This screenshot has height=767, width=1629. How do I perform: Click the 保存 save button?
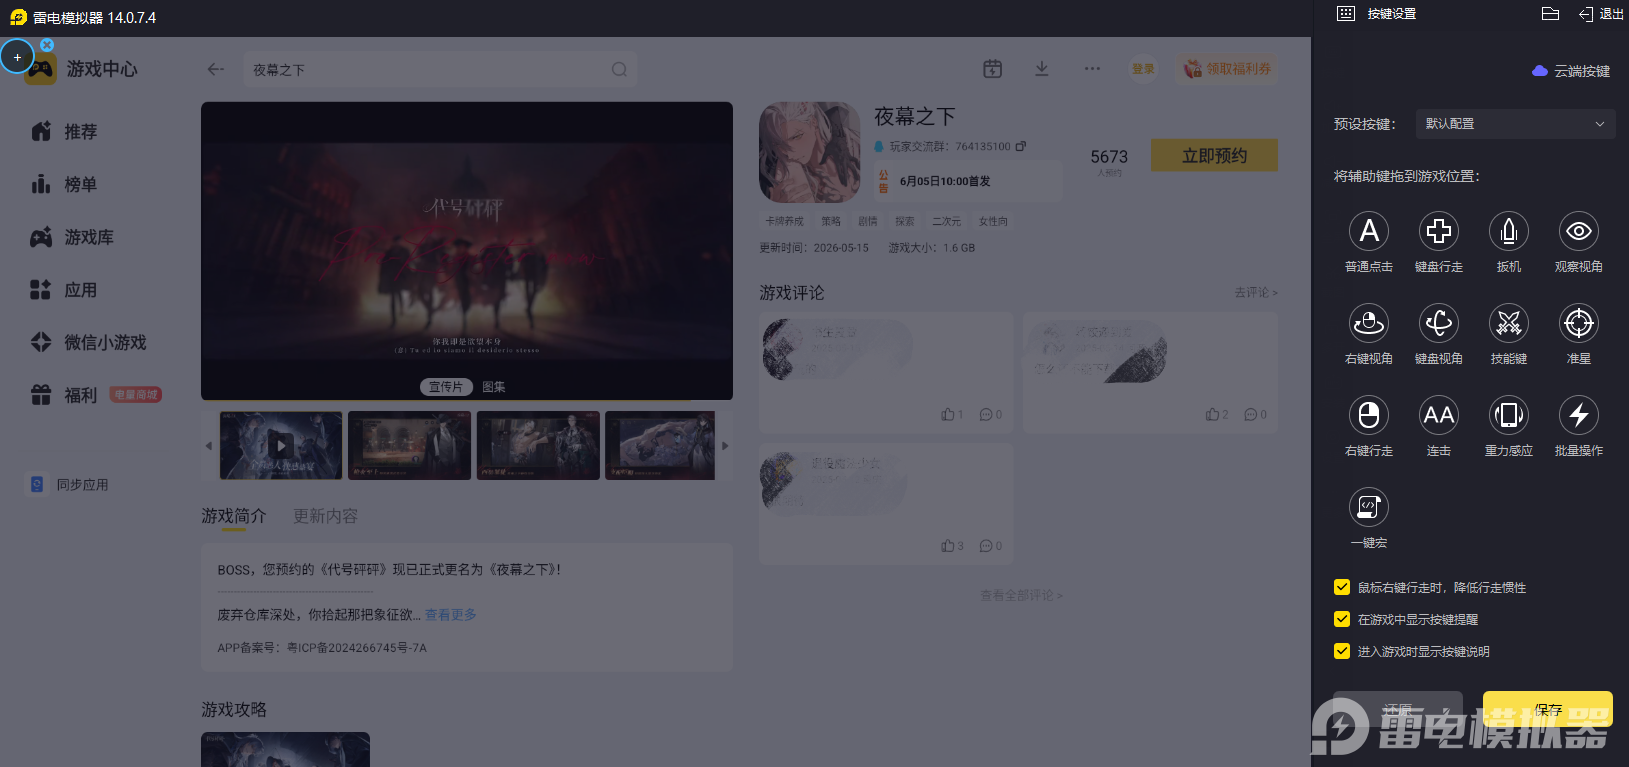[x=1547, y=709]
